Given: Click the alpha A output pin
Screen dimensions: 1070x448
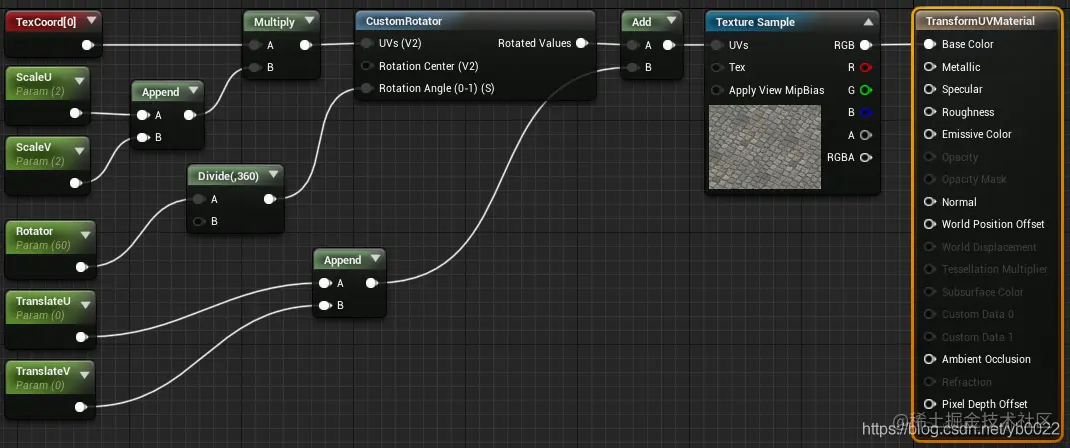Looking at the screenshot, I should (866, 135).
